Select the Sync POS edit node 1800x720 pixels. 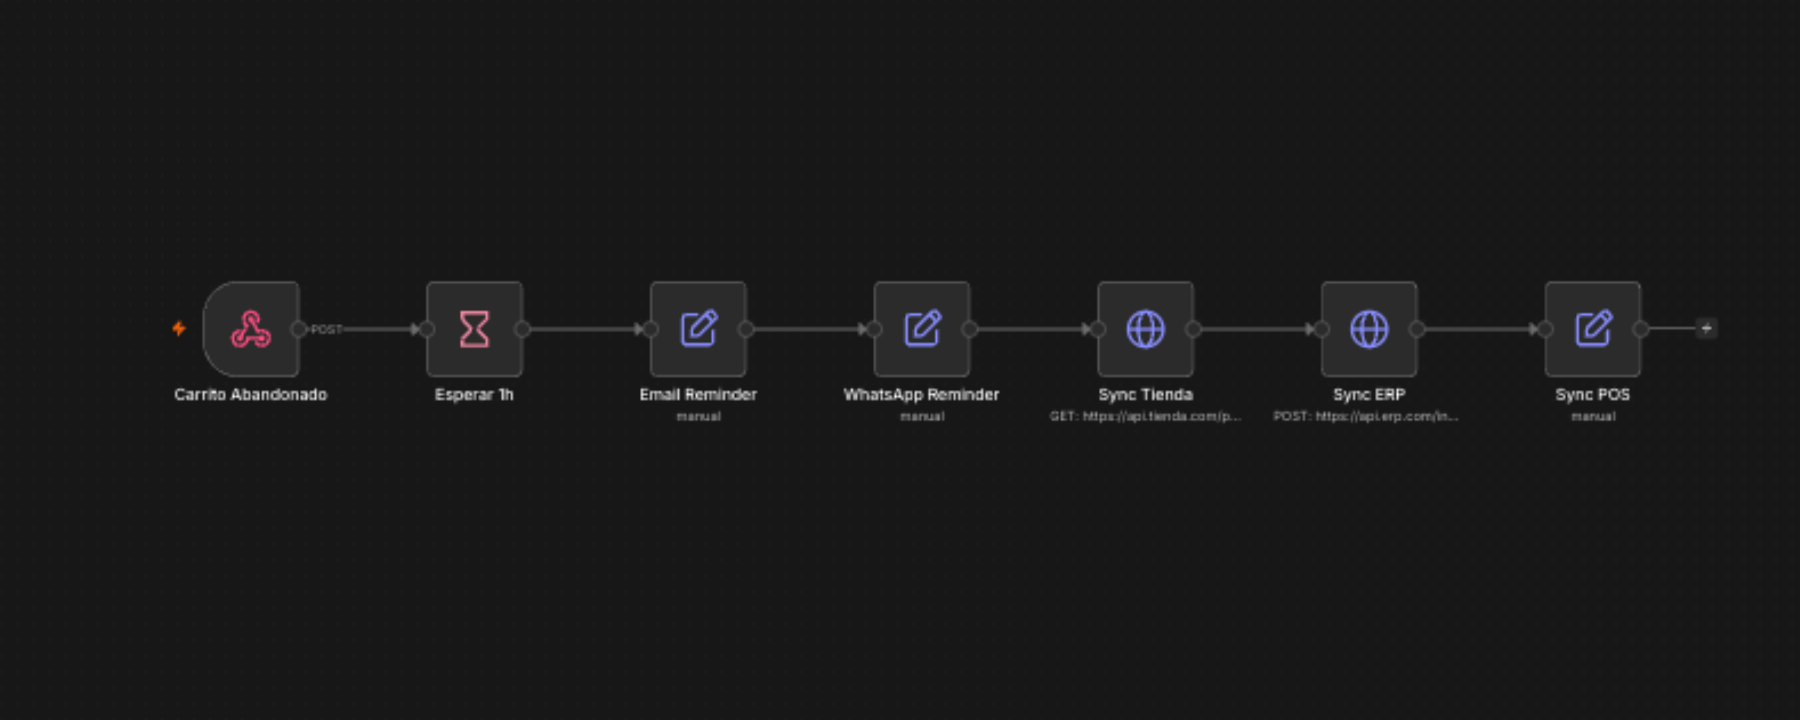1593,329
